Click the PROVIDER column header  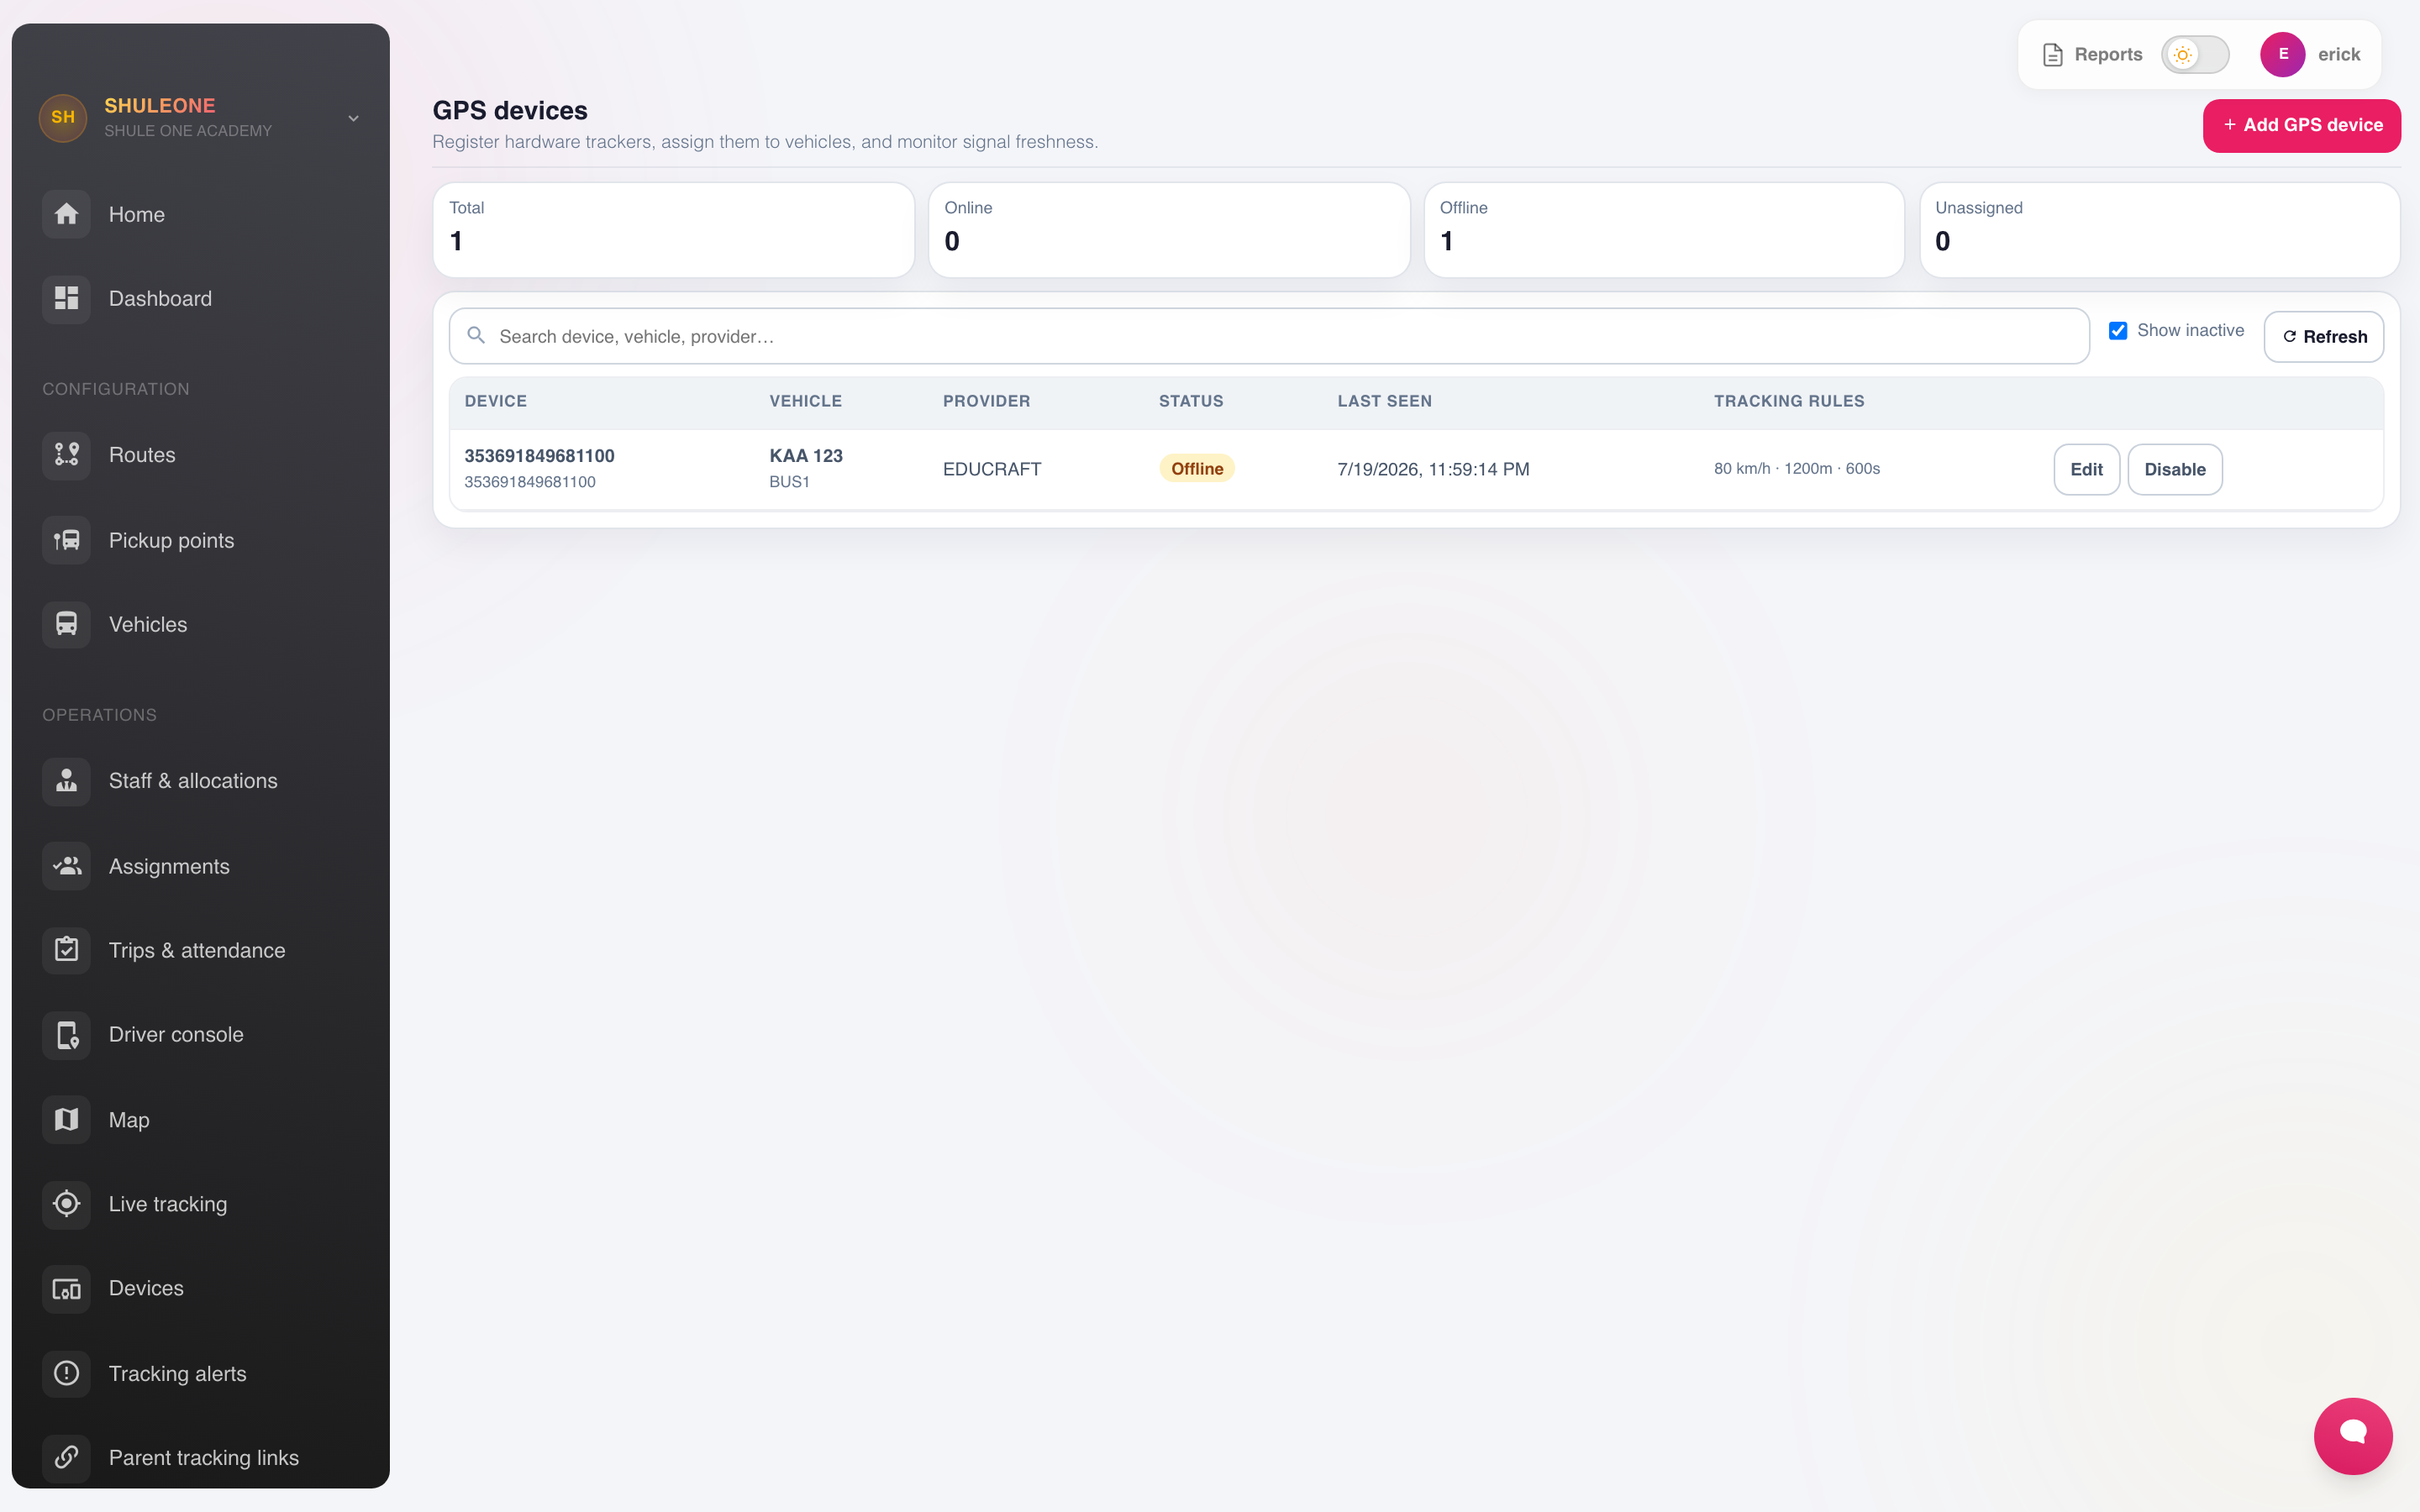(986, 401)
